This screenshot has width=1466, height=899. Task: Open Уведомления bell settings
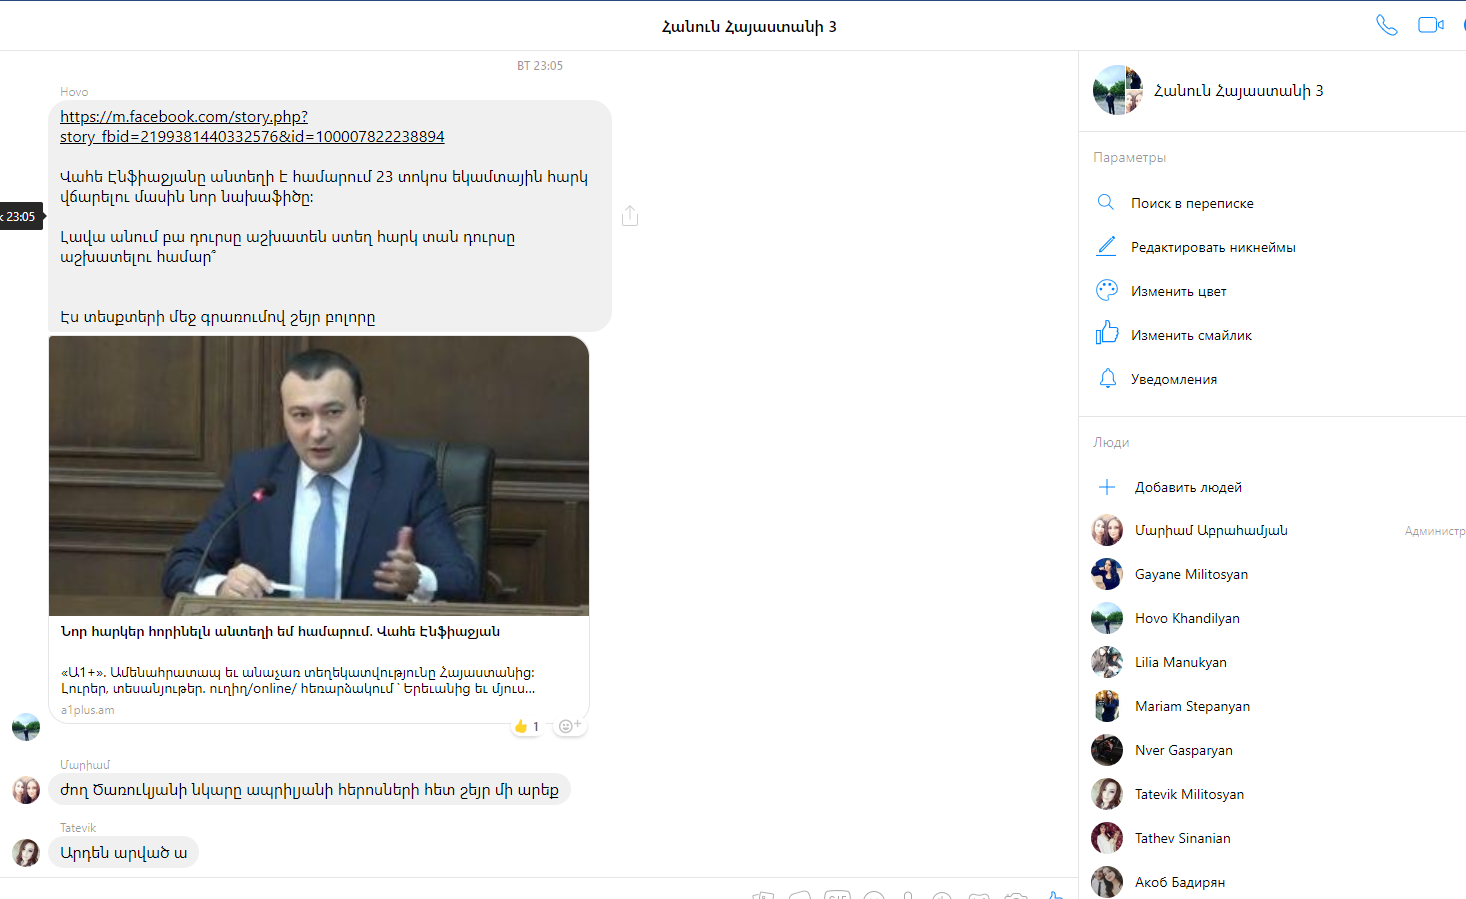click(x=1173, y=379)
